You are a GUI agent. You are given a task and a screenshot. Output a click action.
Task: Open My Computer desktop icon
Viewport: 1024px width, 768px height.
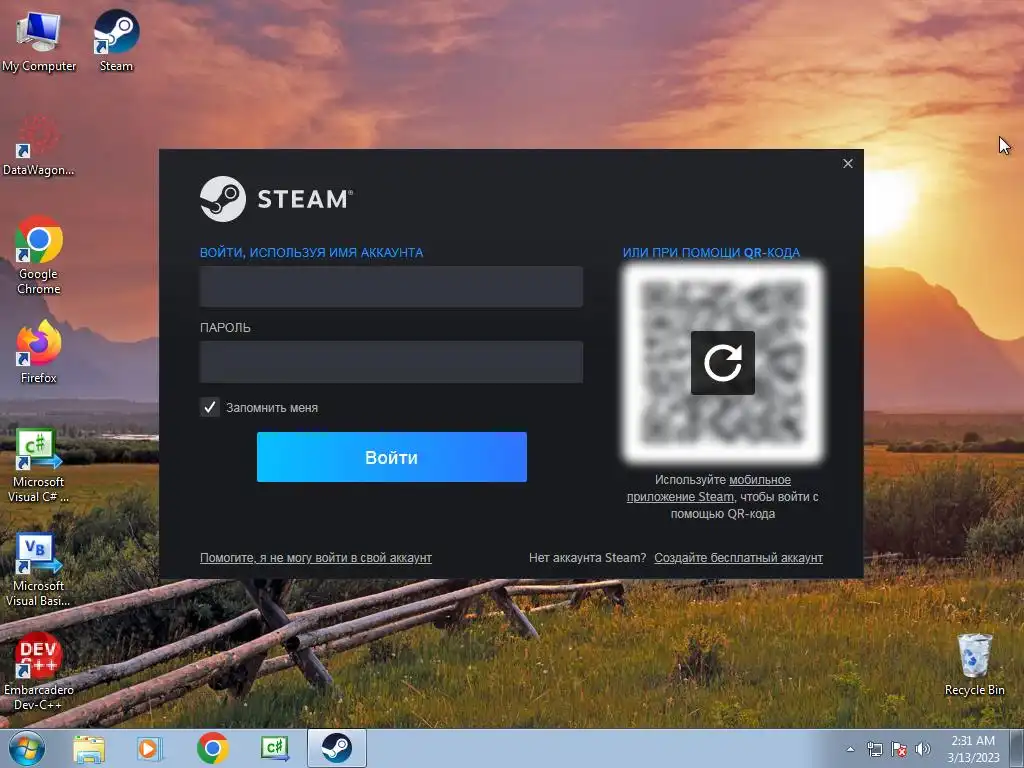(x=39, y=41)
